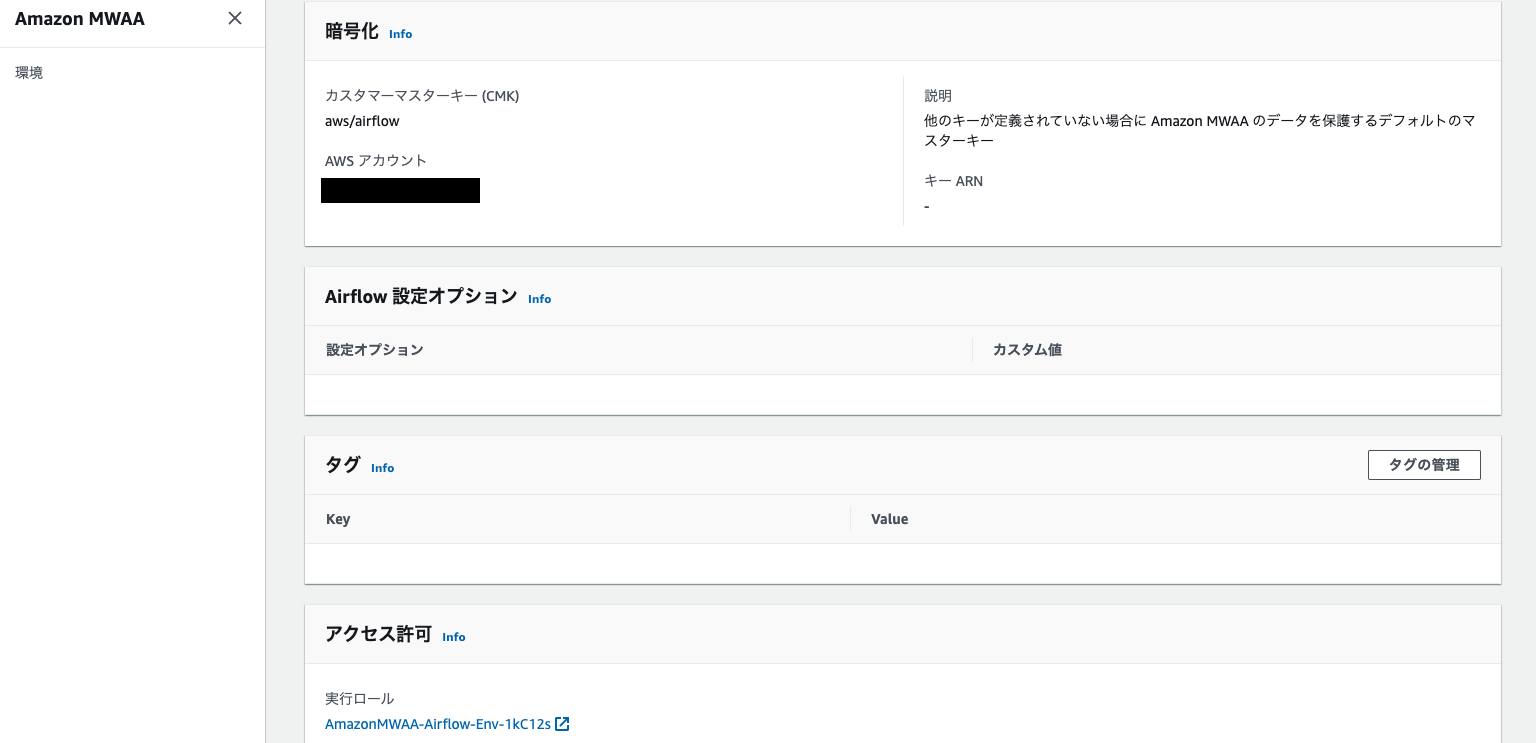This screenshot has height=743, width=1536.
Task: Click the external link icon beside the execution role
Action: pyautogui.click(x=563, y=723)
